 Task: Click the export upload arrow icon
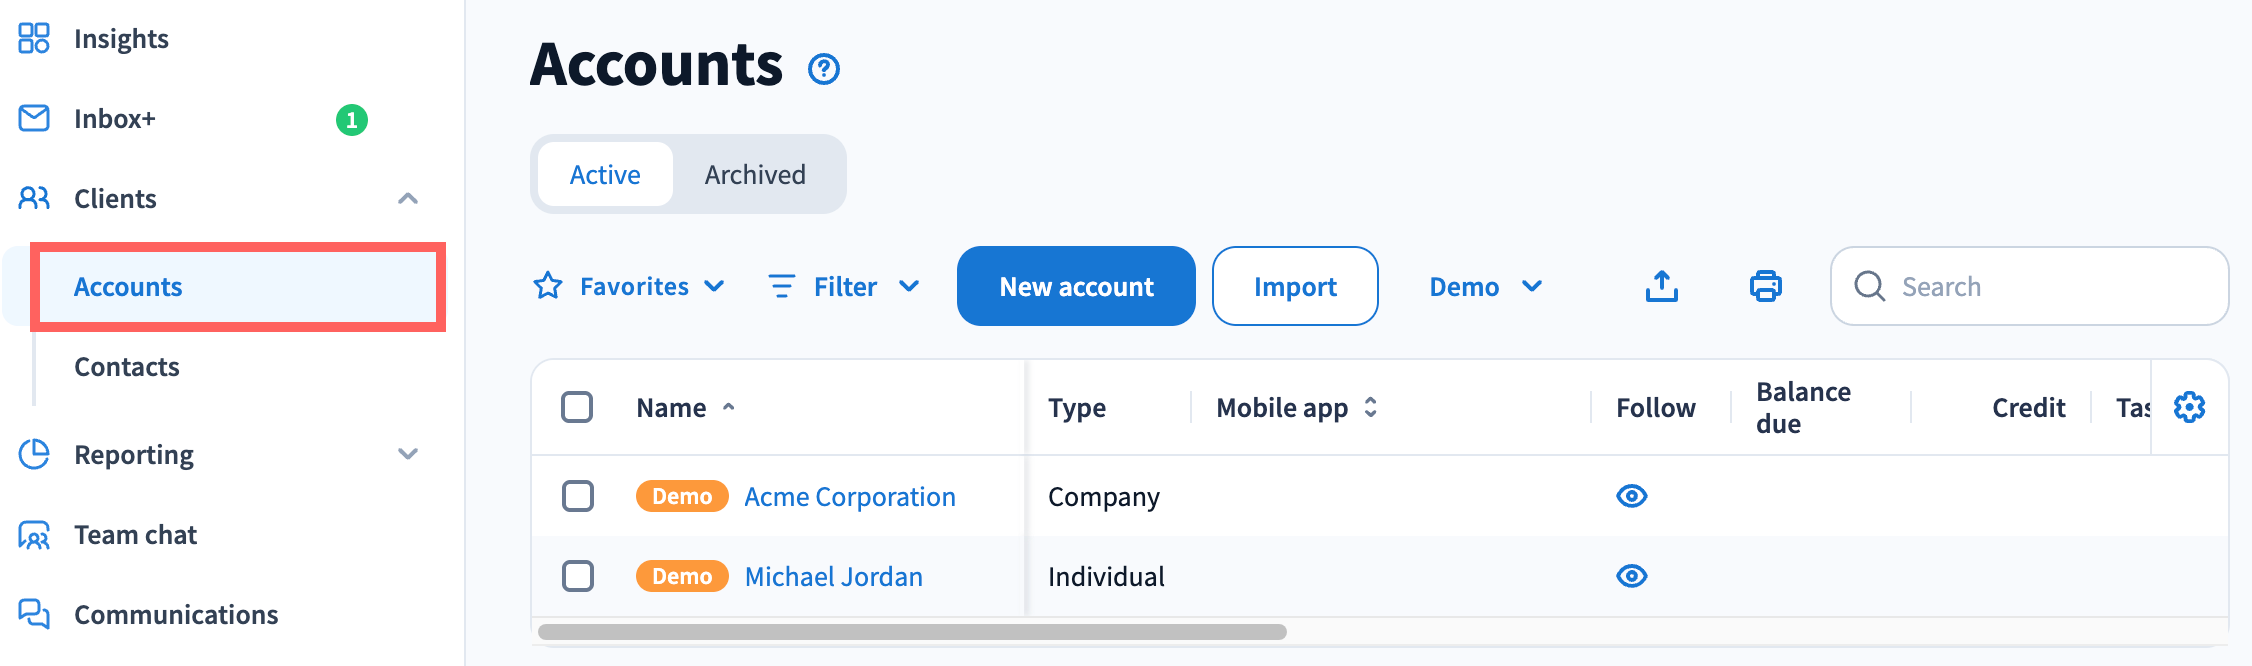pyautogui.click(x=1661, y=286)
